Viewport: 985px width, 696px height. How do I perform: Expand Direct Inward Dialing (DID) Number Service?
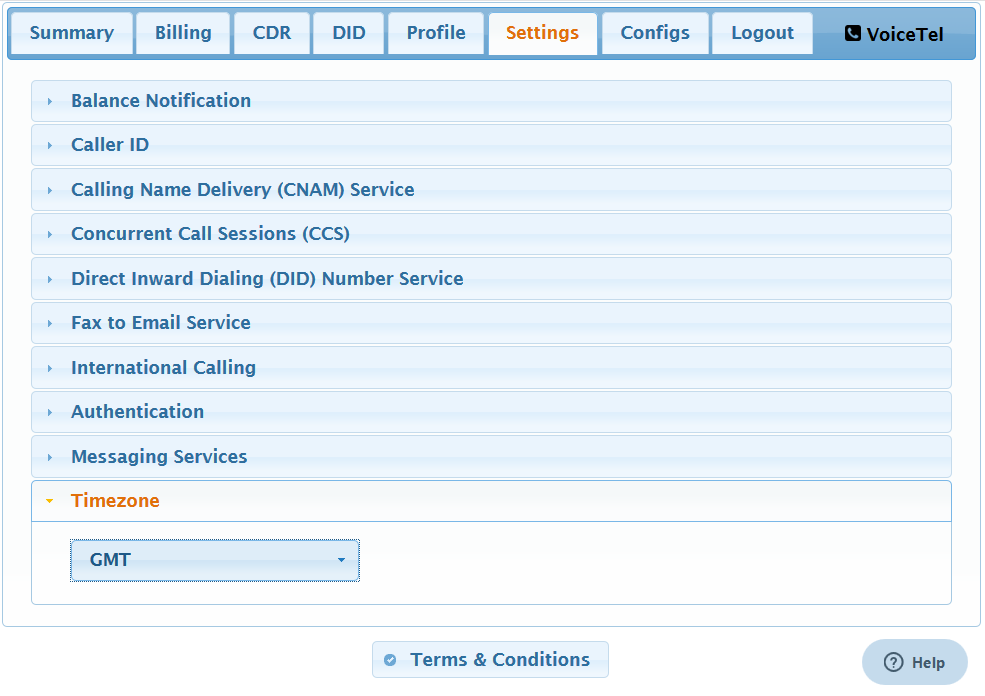tap(491, 278)
